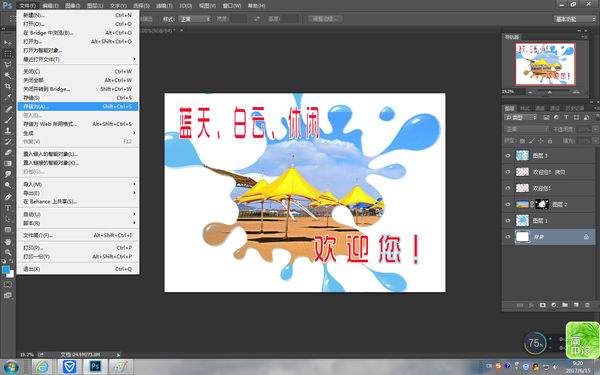Click the foreground color swatch

tap(6, 270)
